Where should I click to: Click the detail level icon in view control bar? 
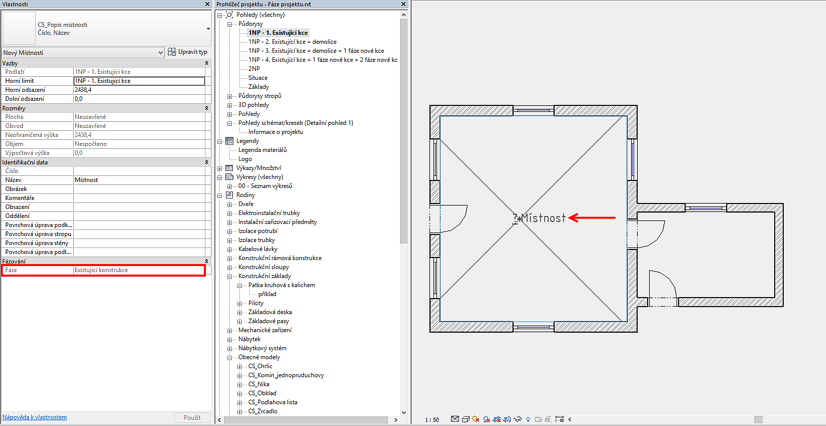coord(456,420)
